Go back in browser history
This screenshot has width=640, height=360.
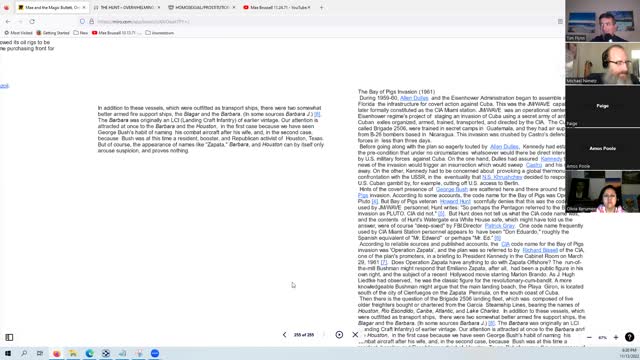click(8, 21)
